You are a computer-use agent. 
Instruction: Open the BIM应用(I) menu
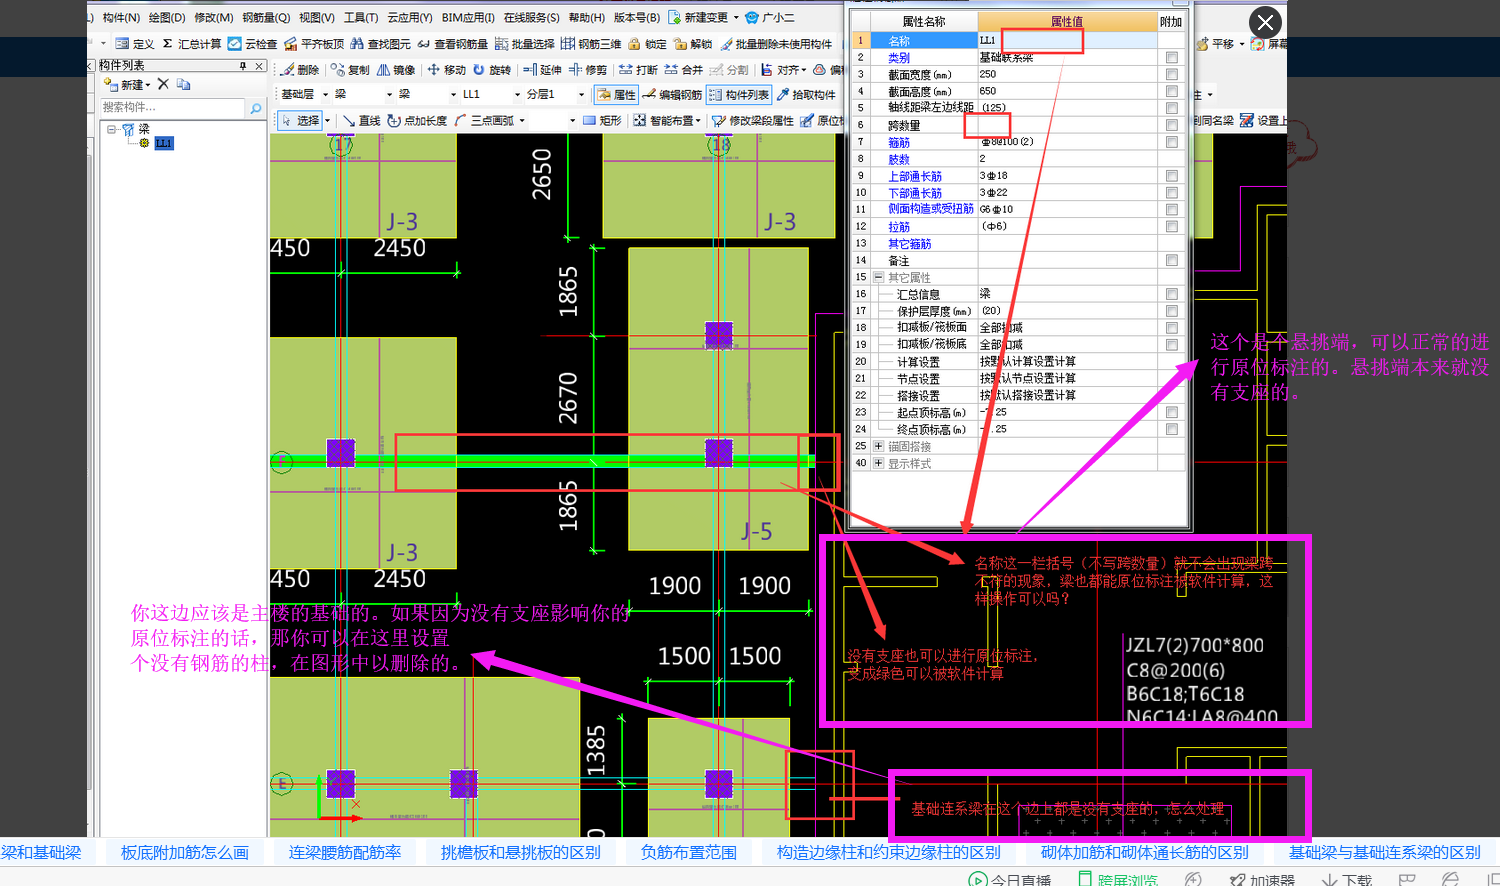(468, 17)
